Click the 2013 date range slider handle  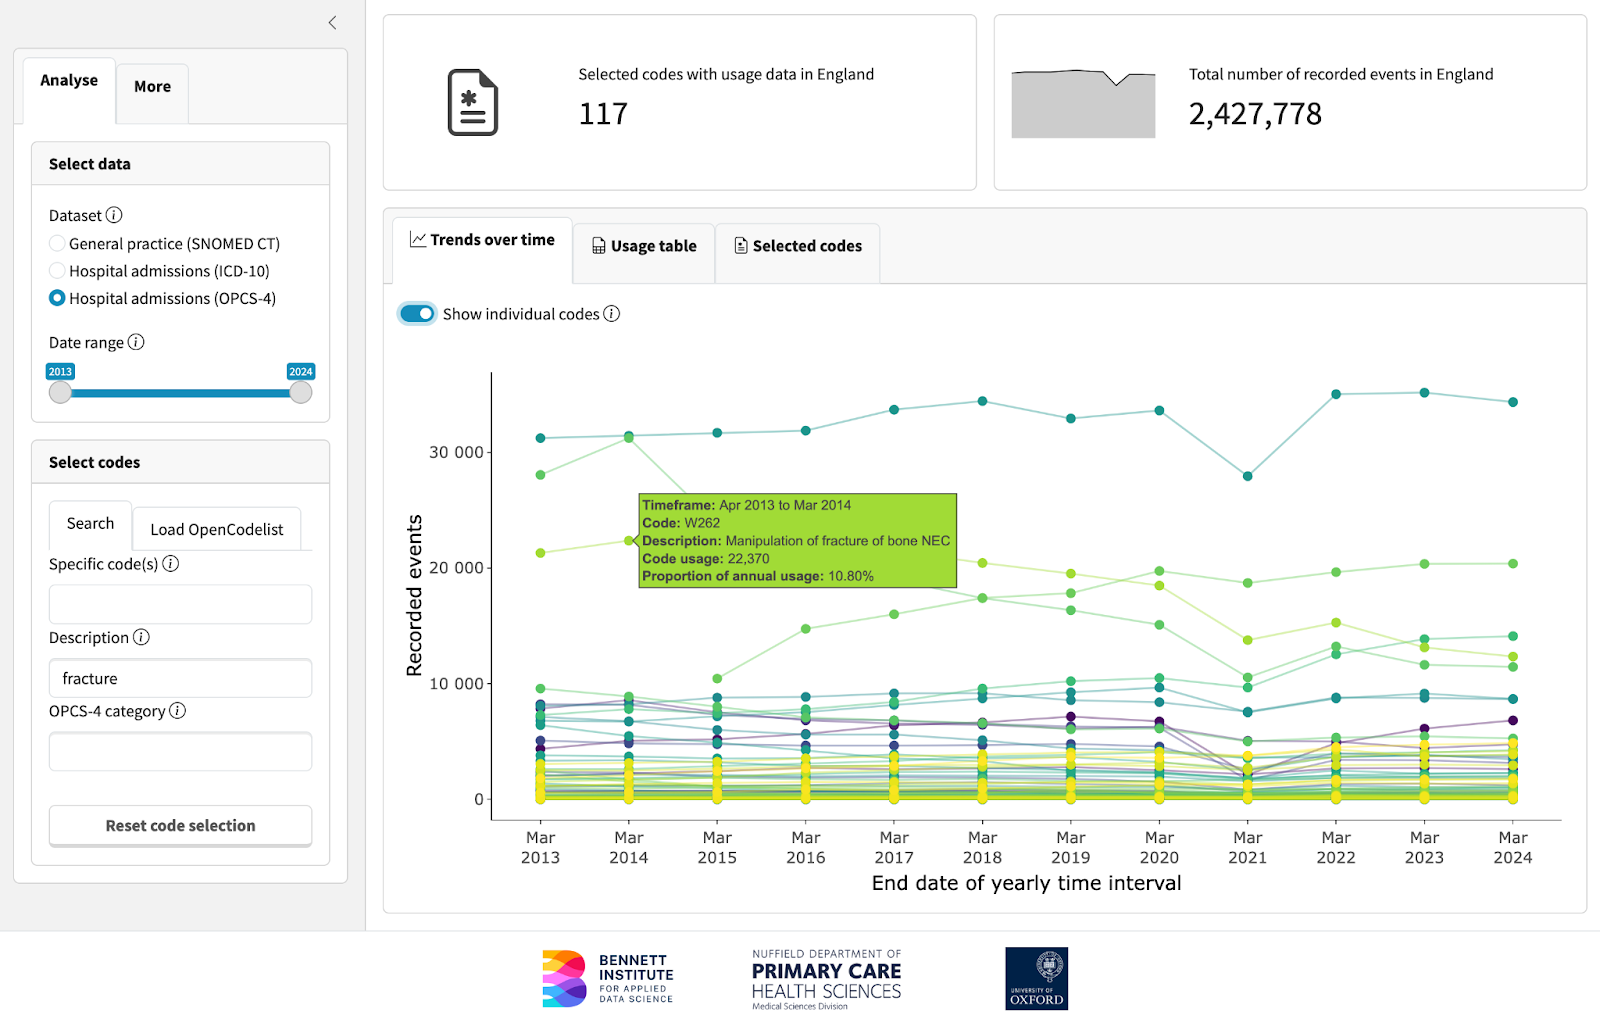(x=61, y=392)
